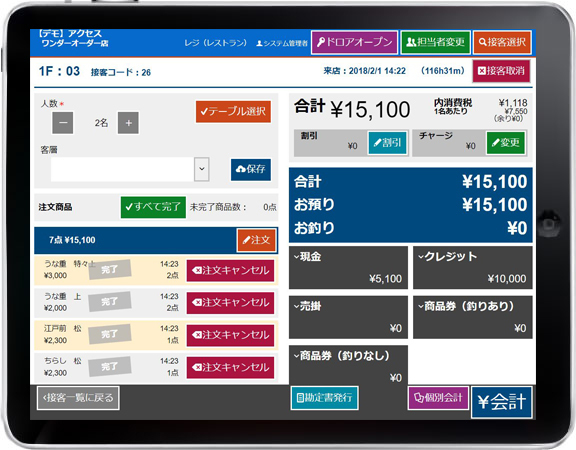
Task: Expand the 現金 cash payment panel
Action: pyautogui.click(x=348, y=267)
